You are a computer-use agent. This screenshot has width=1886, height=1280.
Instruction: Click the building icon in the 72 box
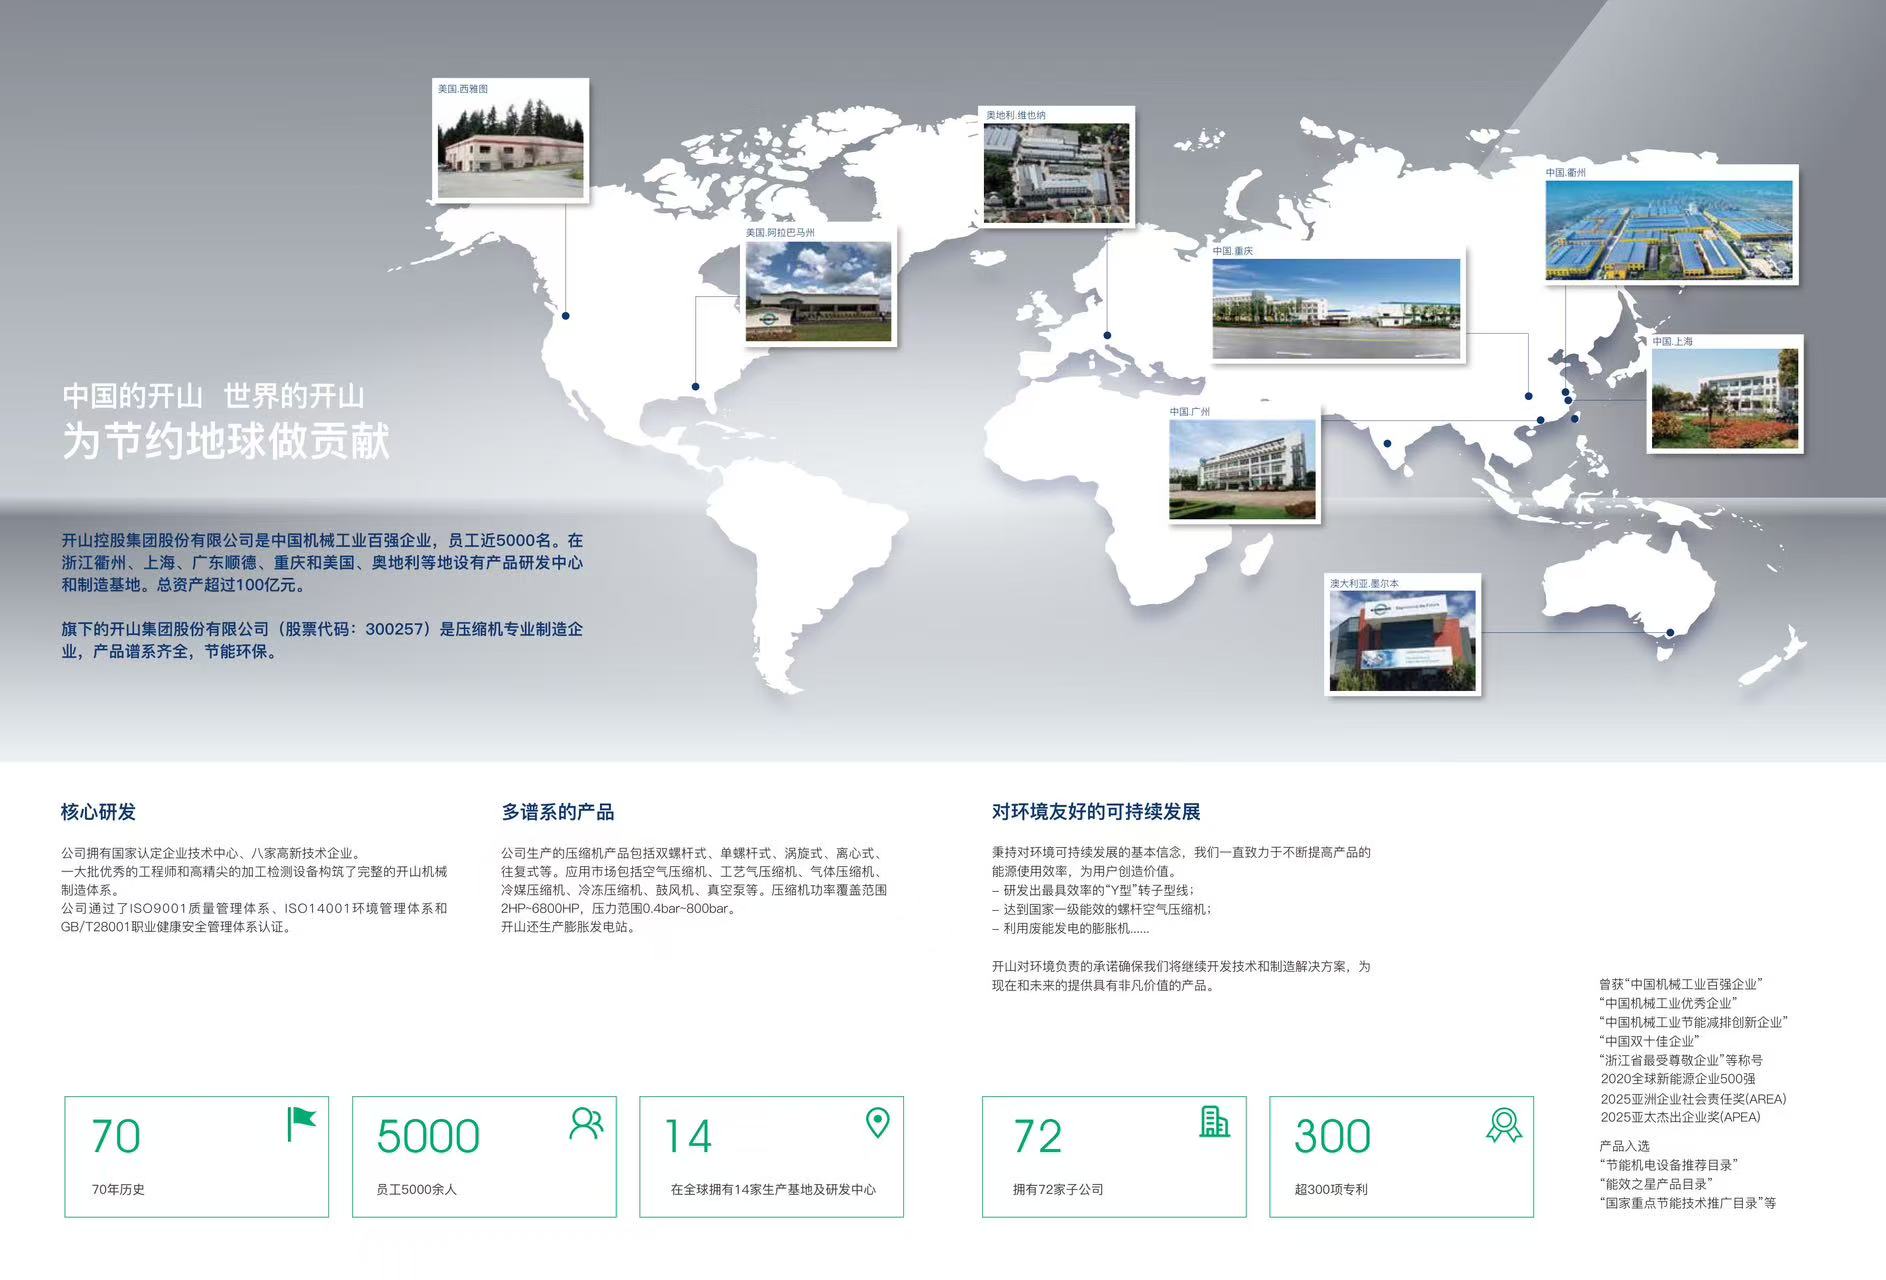tap(1214, 1122)
